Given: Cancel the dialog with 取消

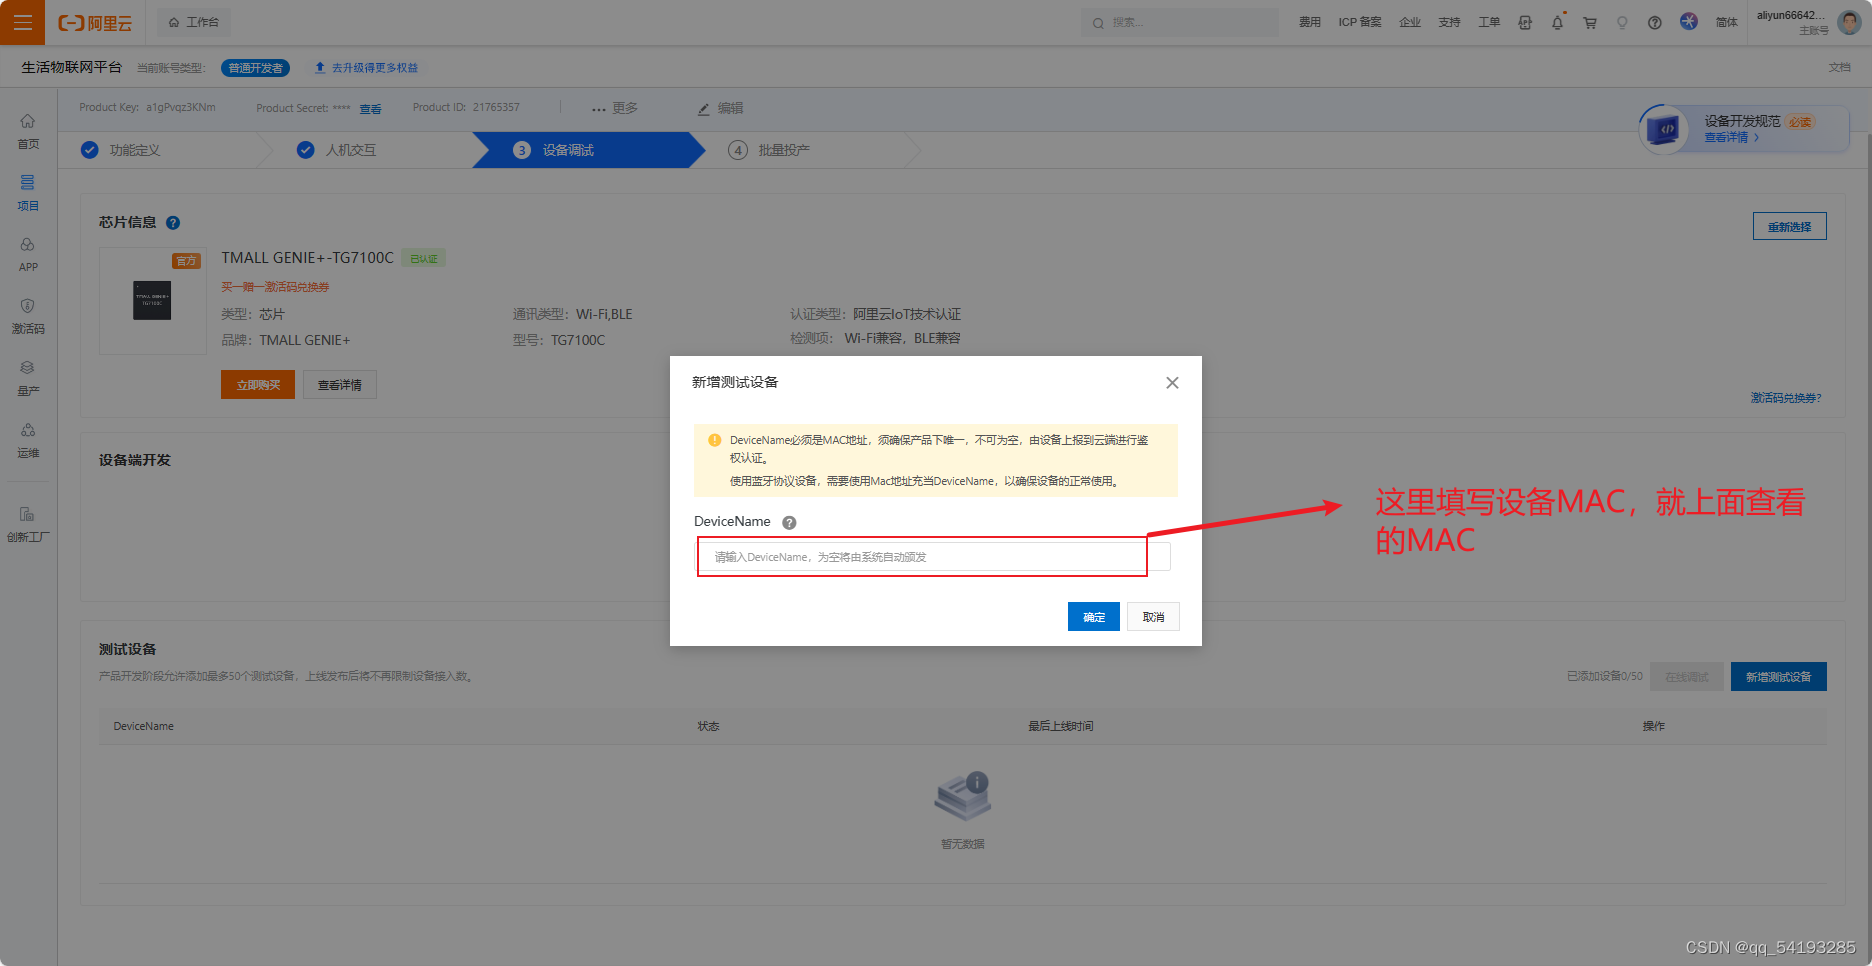Looking at the screenshot, I should click(1153, 617).
